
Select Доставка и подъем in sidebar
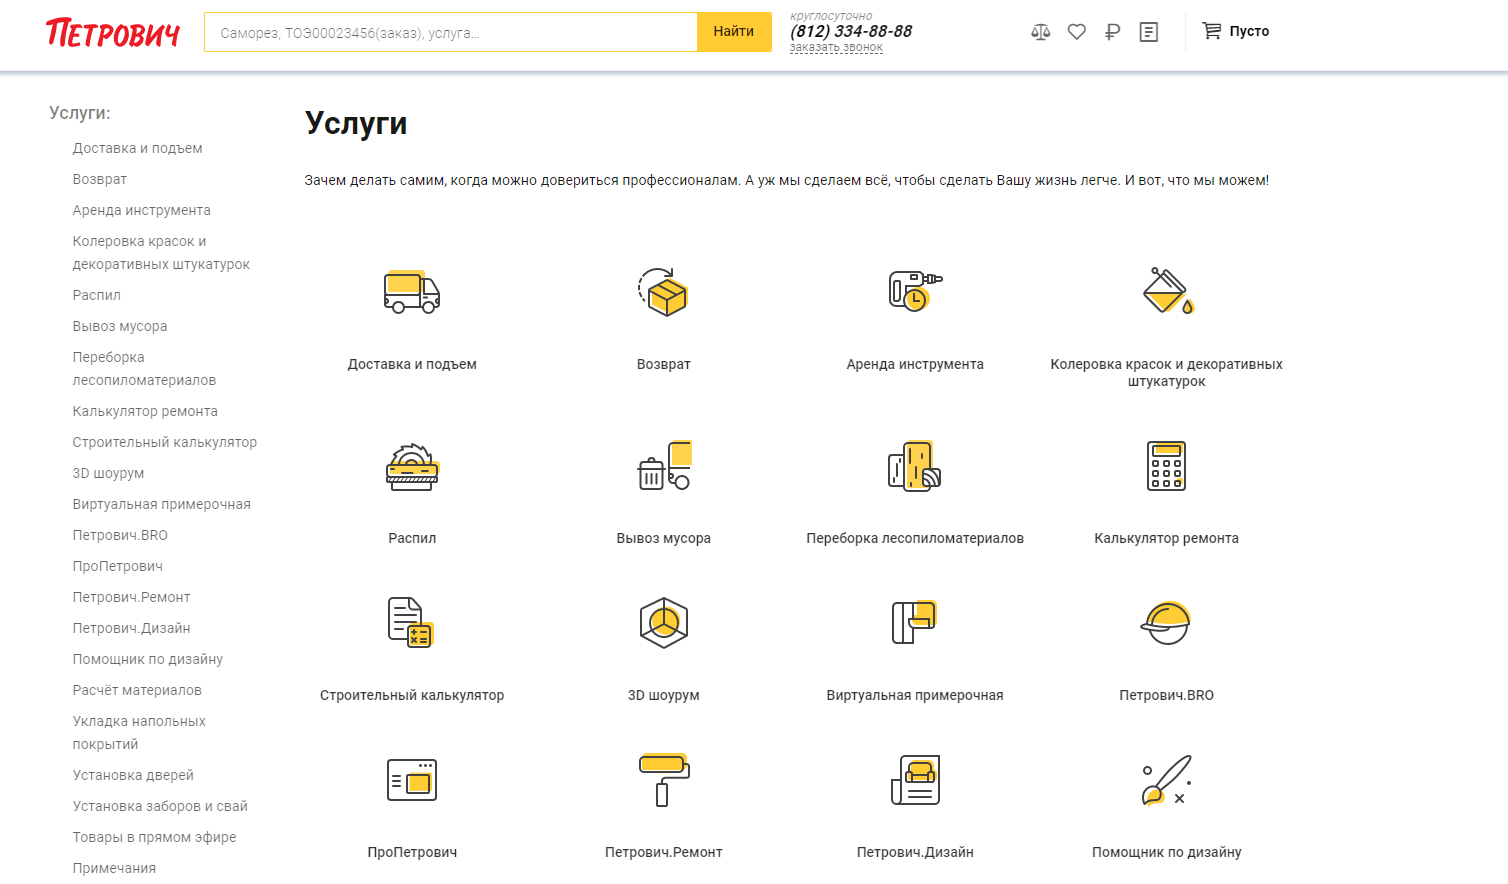pos(137,148)
